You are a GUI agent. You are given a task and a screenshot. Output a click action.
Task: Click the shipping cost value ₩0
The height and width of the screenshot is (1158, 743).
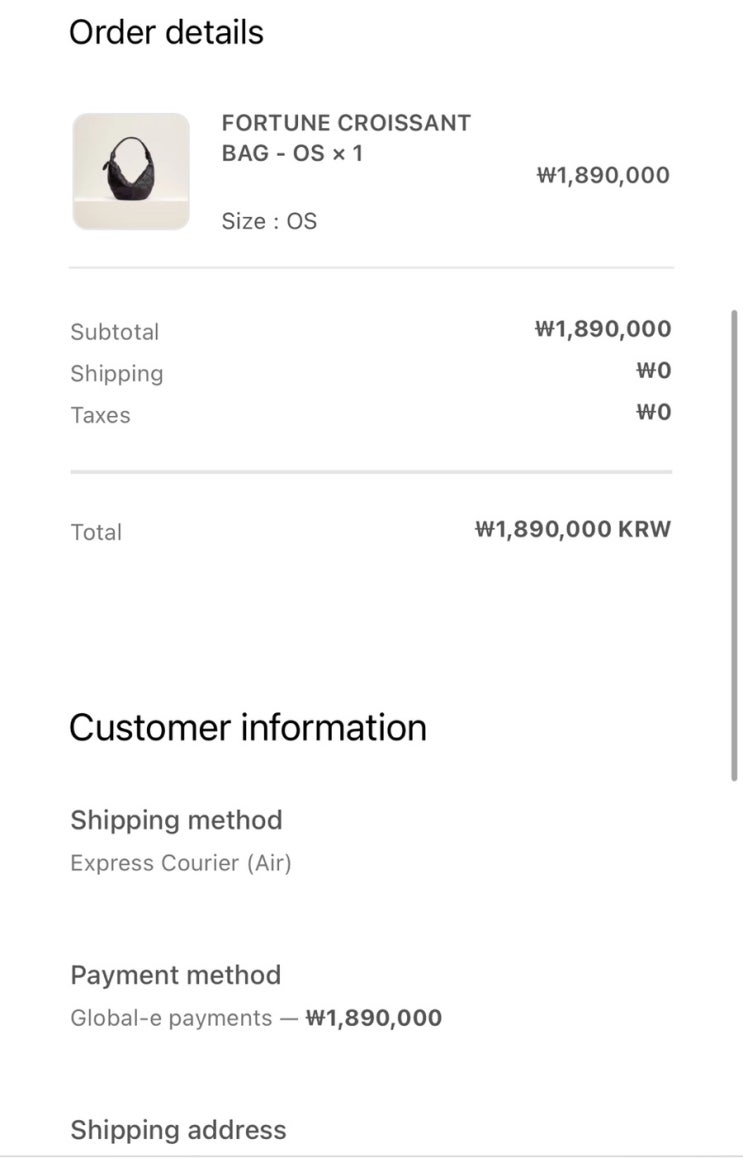coord(654,371)
